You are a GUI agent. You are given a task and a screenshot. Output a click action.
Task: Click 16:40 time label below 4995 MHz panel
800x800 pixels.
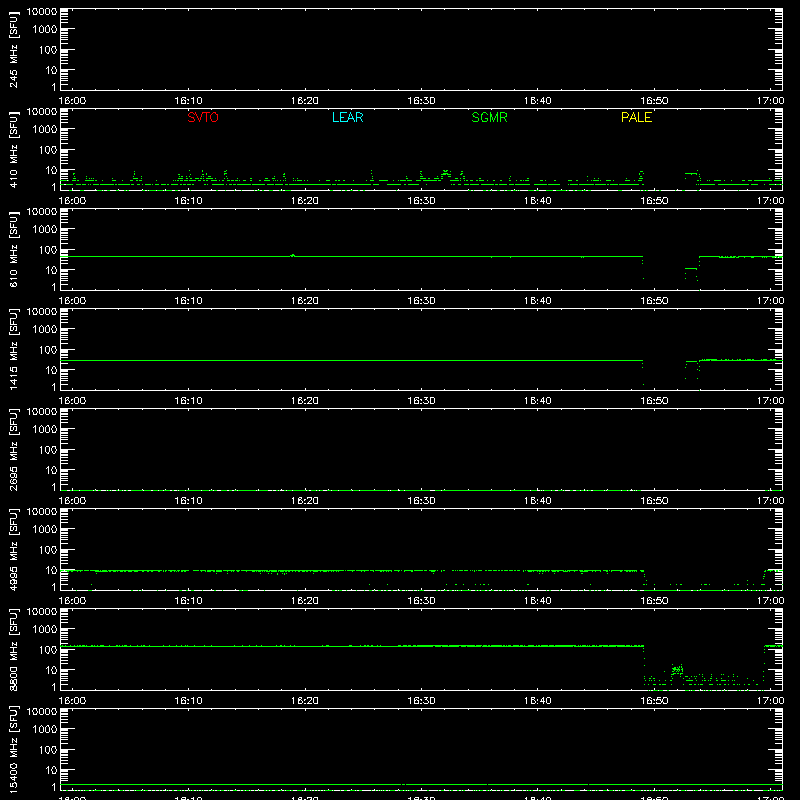(538, 601)
